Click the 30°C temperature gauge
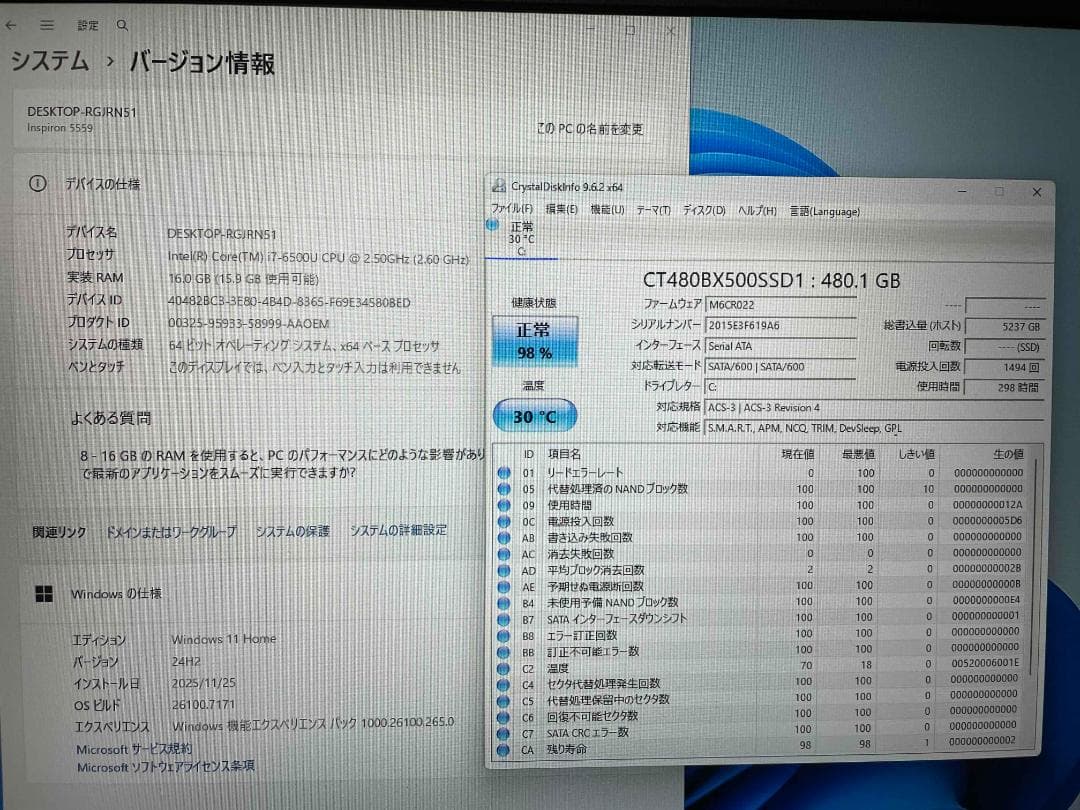Viewport: 1080px width, 810px height. point(534,414)
